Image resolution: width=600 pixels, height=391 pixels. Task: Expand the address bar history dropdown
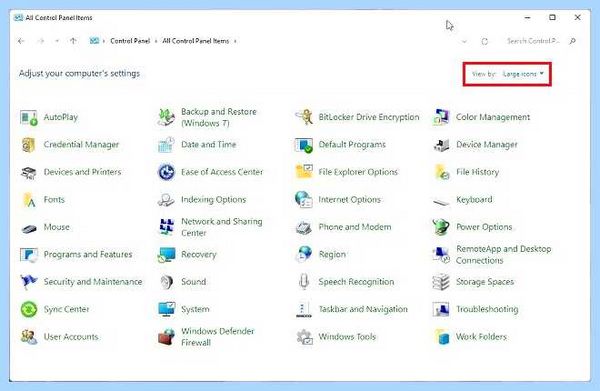pos(464,41)
